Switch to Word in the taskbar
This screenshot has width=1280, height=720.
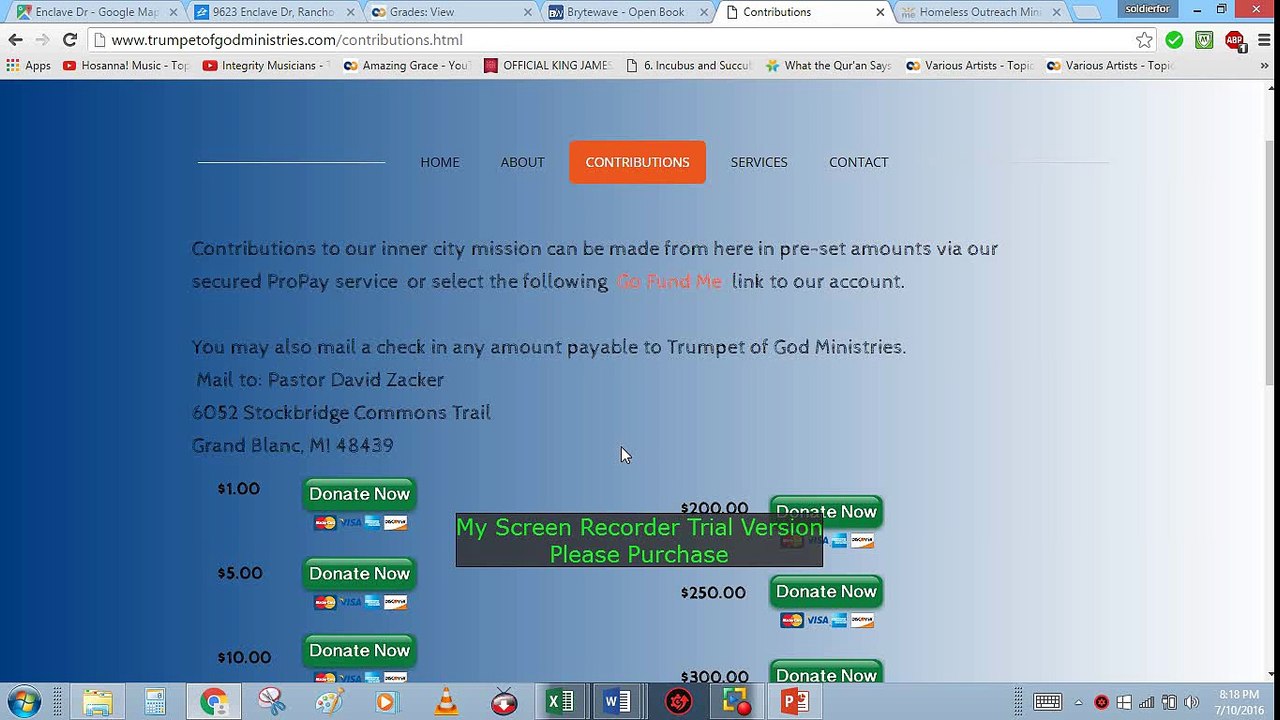pos(618,702)
